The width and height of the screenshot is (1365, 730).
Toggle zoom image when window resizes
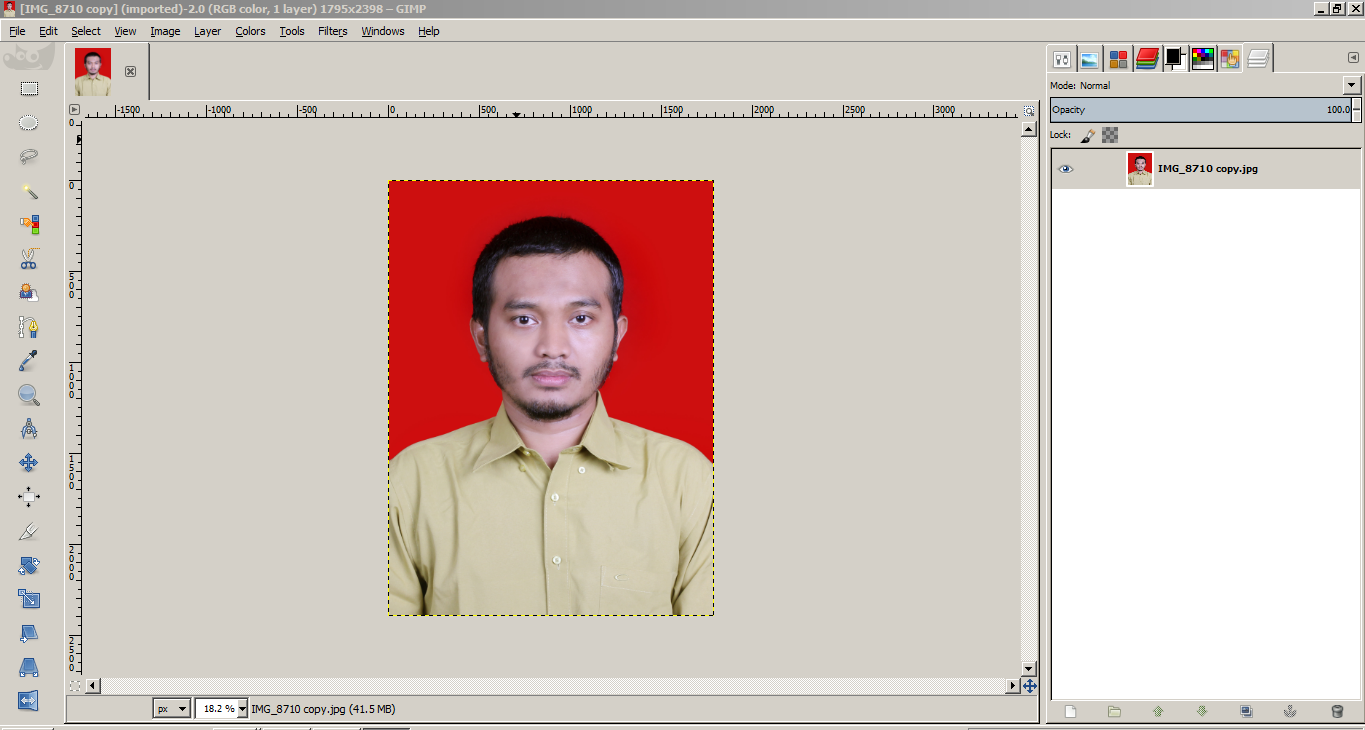pos(1029,110)
